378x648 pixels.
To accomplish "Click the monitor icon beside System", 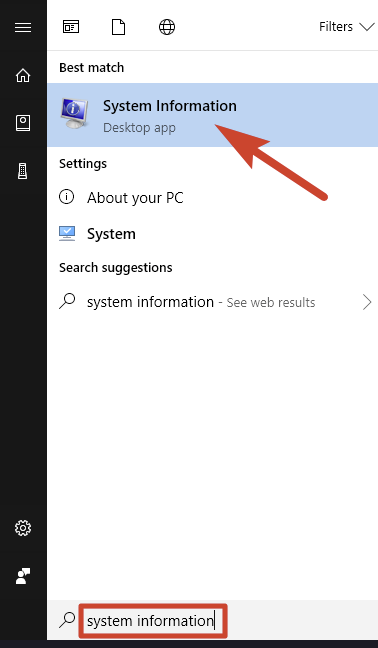I will 67,233.
